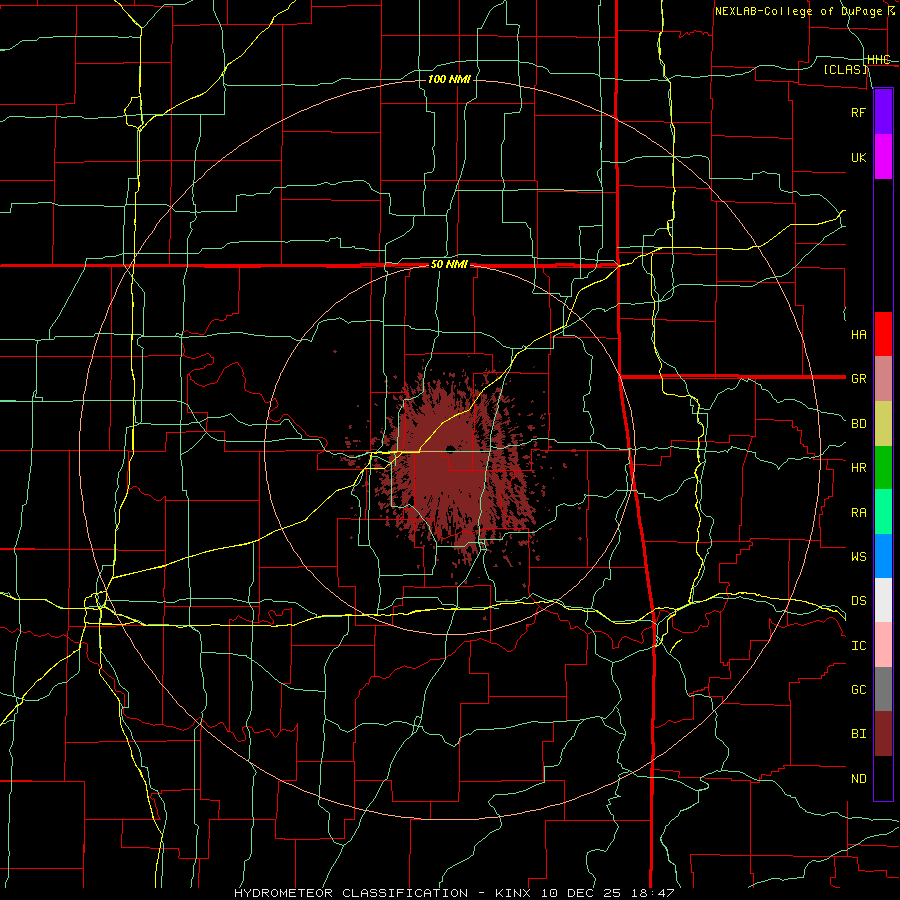Click the BD legend label
Image resolution: width=900 pixels, height=900 pixels.
(858, 424)
